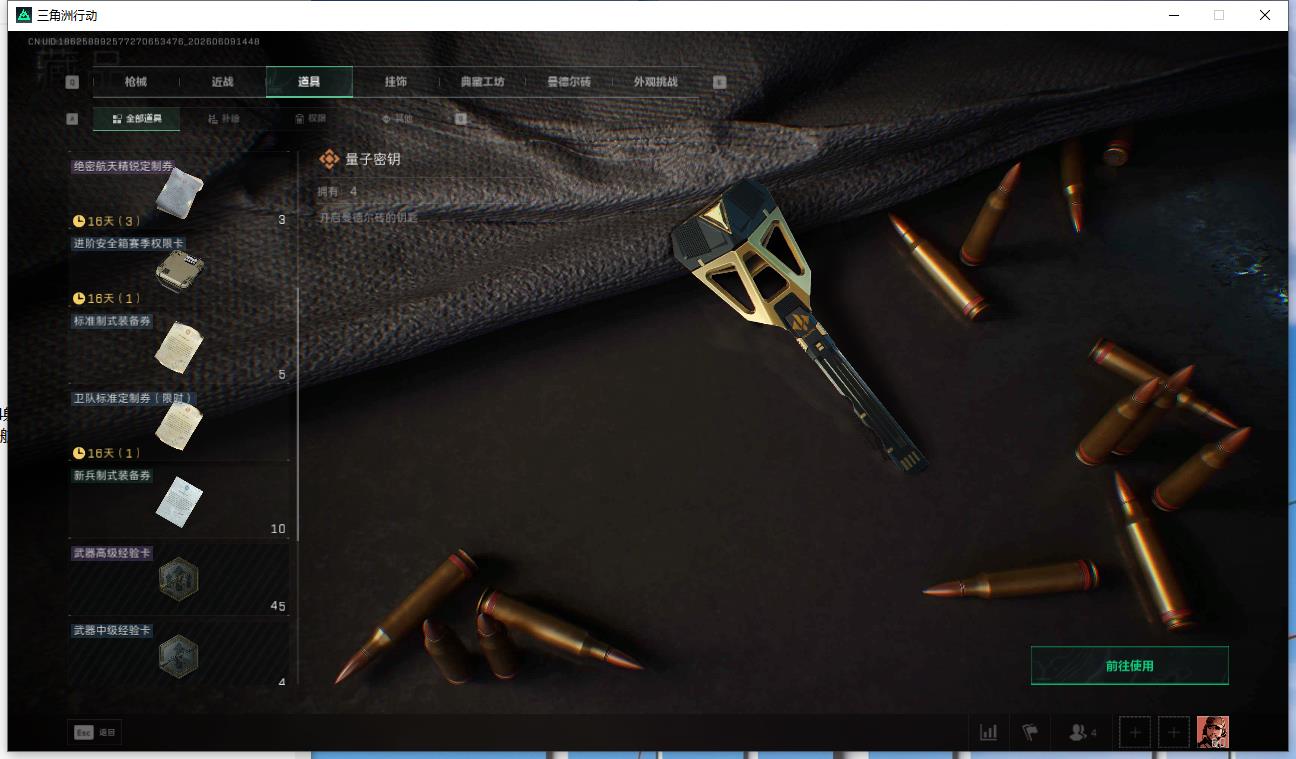Select the 绝密航天精锐定制券 item
This screenshot has width=1296, height=759.
[x=179, y=191]
